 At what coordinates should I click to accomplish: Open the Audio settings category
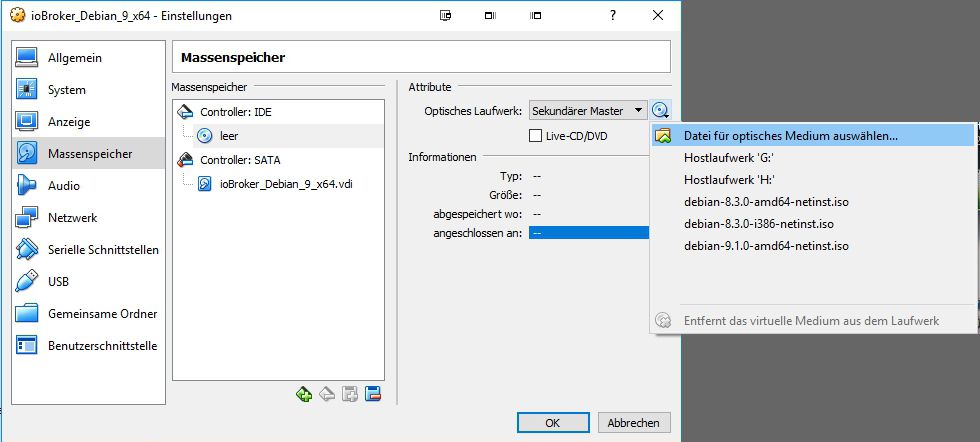pos(88,185)
